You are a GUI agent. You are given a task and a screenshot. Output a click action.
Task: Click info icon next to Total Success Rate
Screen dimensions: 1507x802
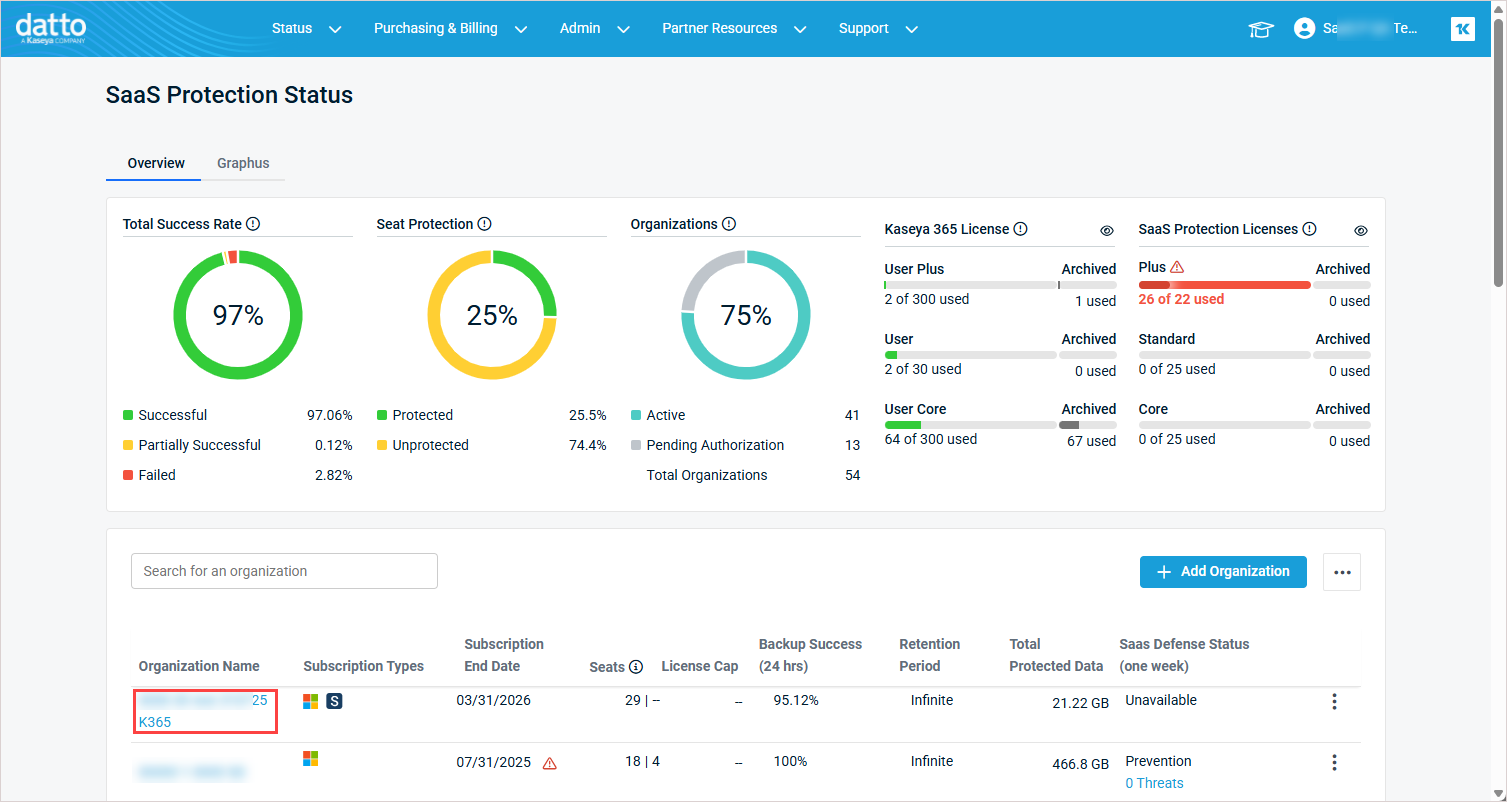coord(253,224)
